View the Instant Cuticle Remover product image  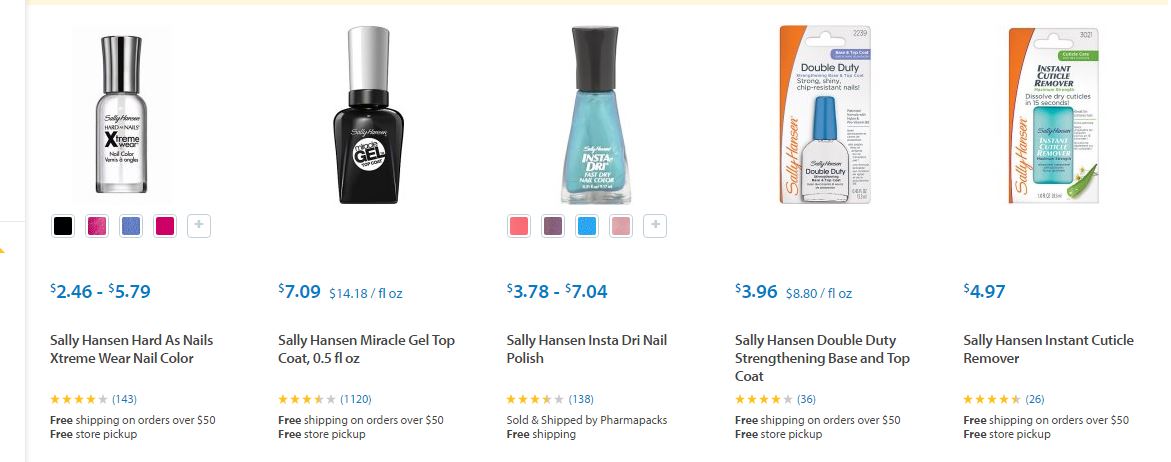[1053, 115]
